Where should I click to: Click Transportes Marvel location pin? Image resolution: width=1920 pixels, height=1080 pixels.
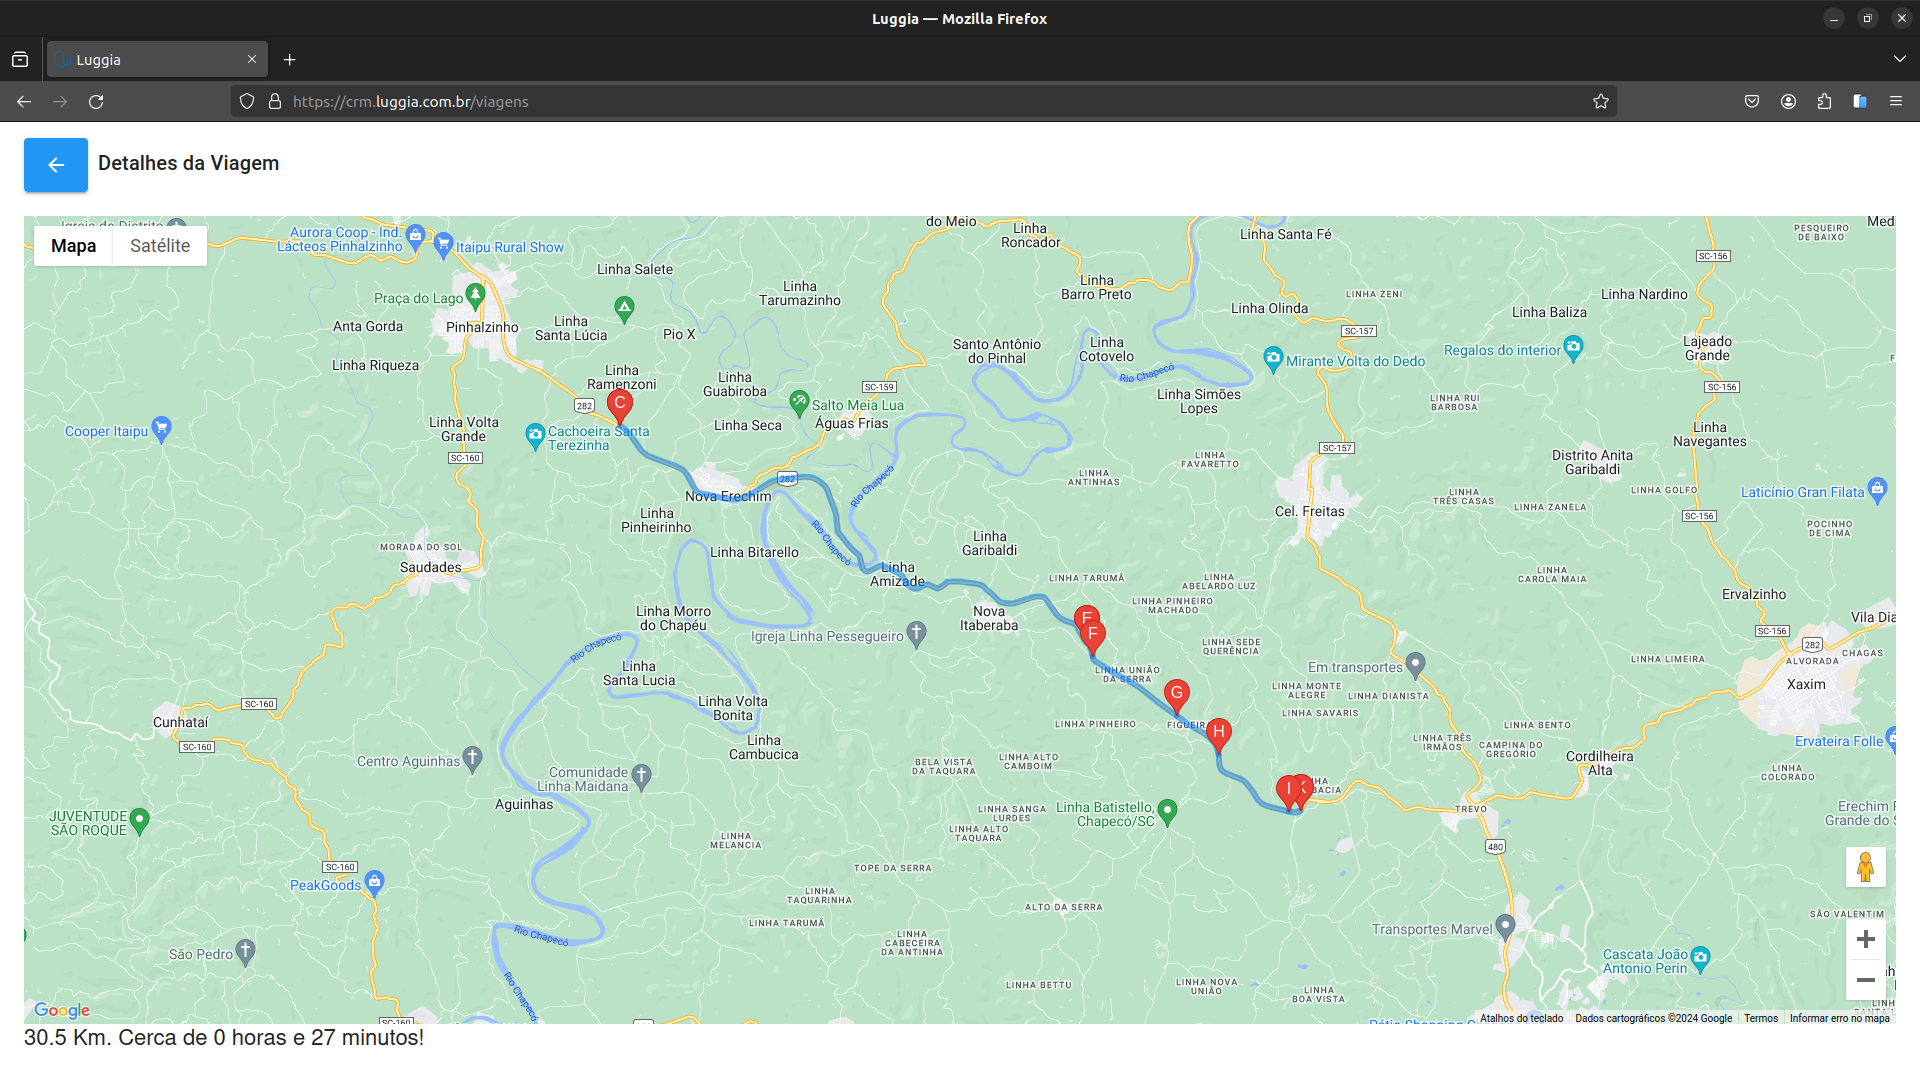click(1505, 926)
